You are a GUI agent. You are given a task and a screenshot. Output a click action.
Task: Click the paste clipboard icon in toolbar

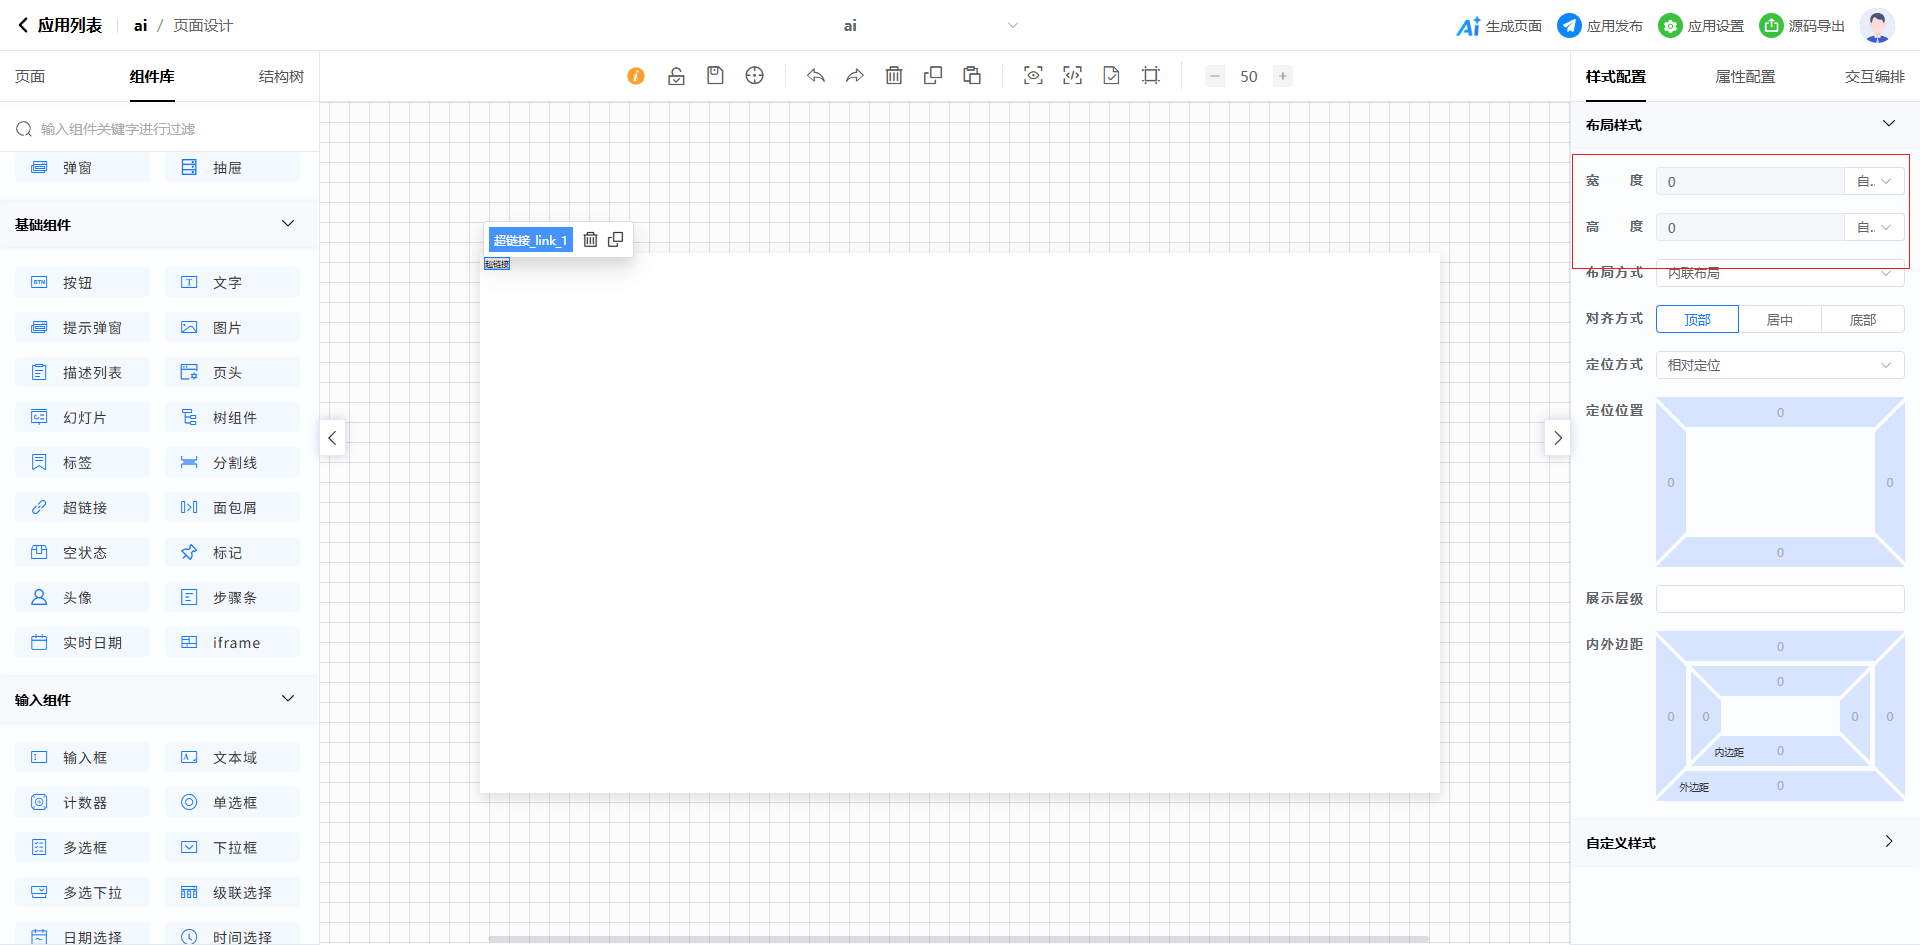coord(972,76)
